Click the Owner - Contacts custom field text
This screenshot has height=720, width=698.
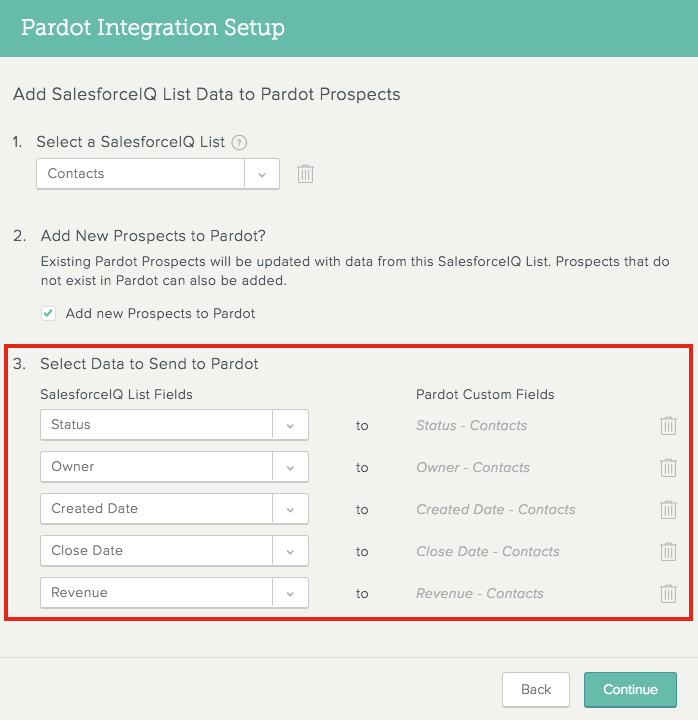(473, 467)
